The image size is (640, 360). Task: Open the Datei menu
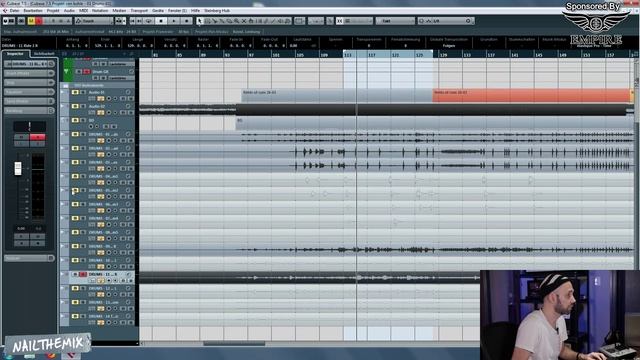point(14,11)
